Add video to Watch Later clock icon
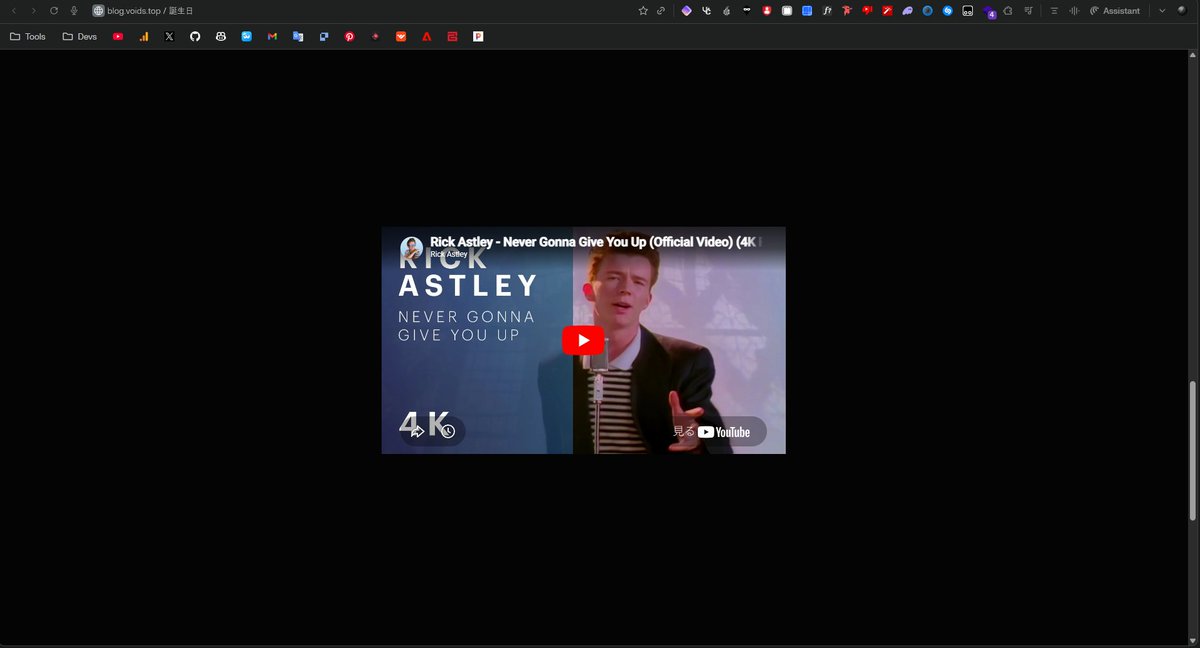The width and height of the screenshot is (1200, 648). pyautogui.click(x=448, y=431)
